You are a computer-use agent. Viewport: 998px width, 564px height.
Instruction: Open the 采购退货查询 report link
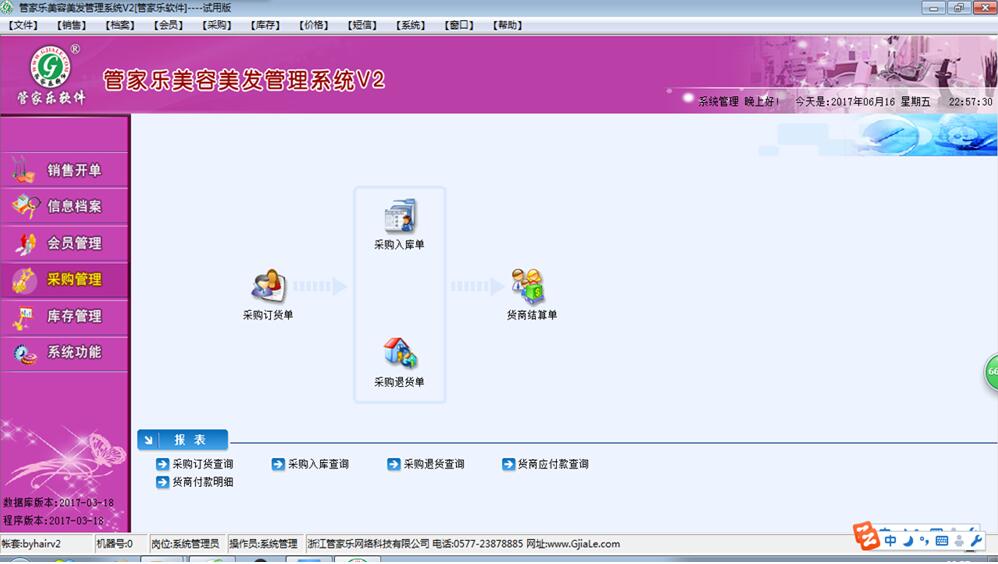(x=426, y=464)
